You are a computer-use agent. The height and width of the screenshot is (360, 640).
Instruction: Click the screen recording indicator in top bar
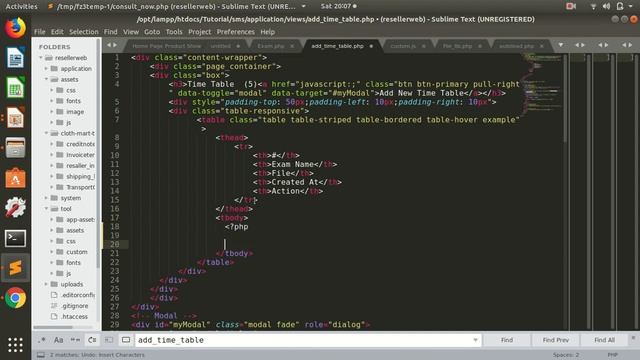571,6
